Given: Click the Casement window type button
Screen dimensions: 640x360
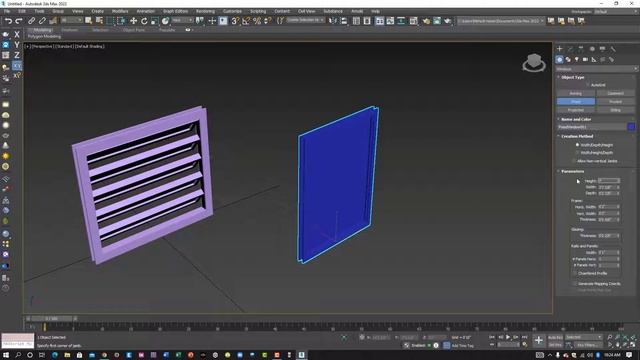Looking at the screenshot, I should pyautogui.click(x=615, y=93).
